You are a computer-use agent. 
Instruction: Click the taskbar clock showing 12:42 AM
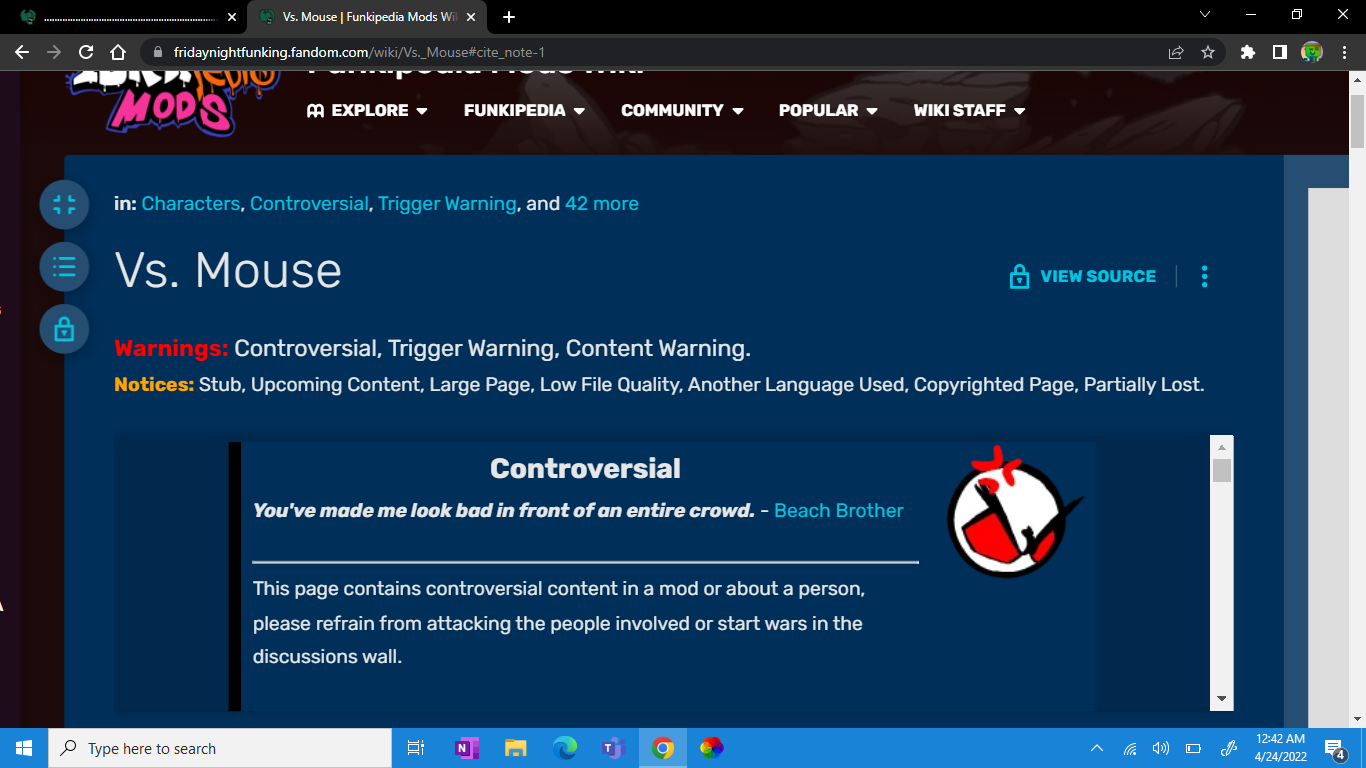click(1280, 748)
